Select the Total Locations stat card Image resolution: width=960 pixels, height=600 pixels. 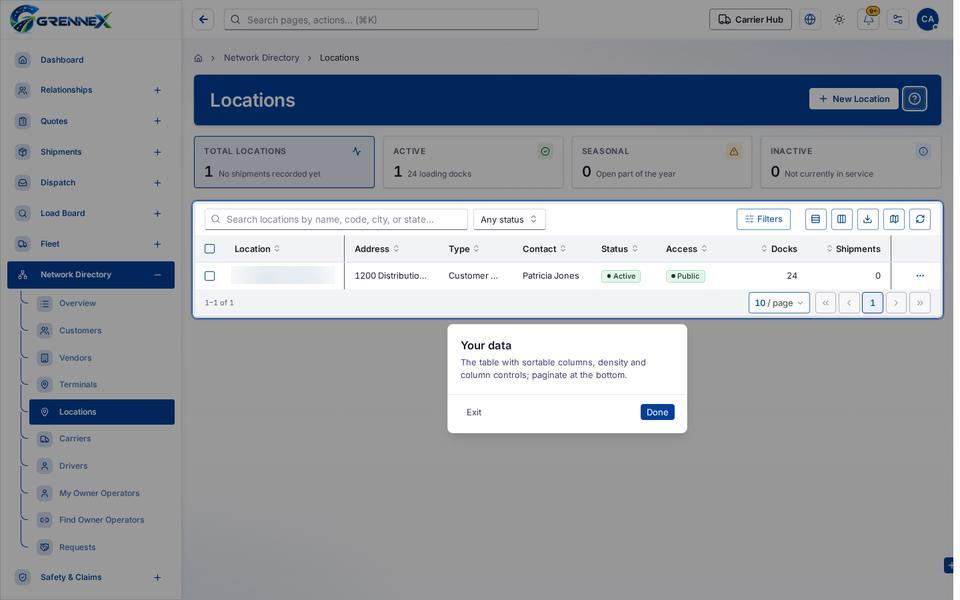point(284,162)
